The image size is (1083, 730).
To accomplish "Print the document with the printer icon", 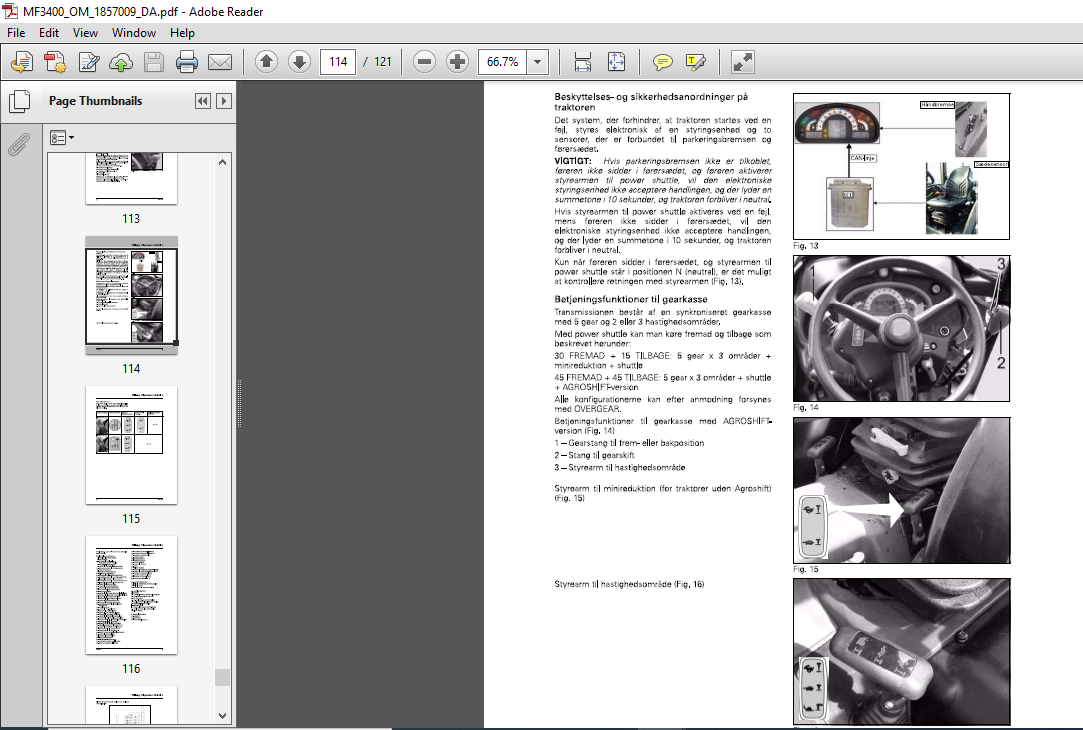I will tap(186, 62).
